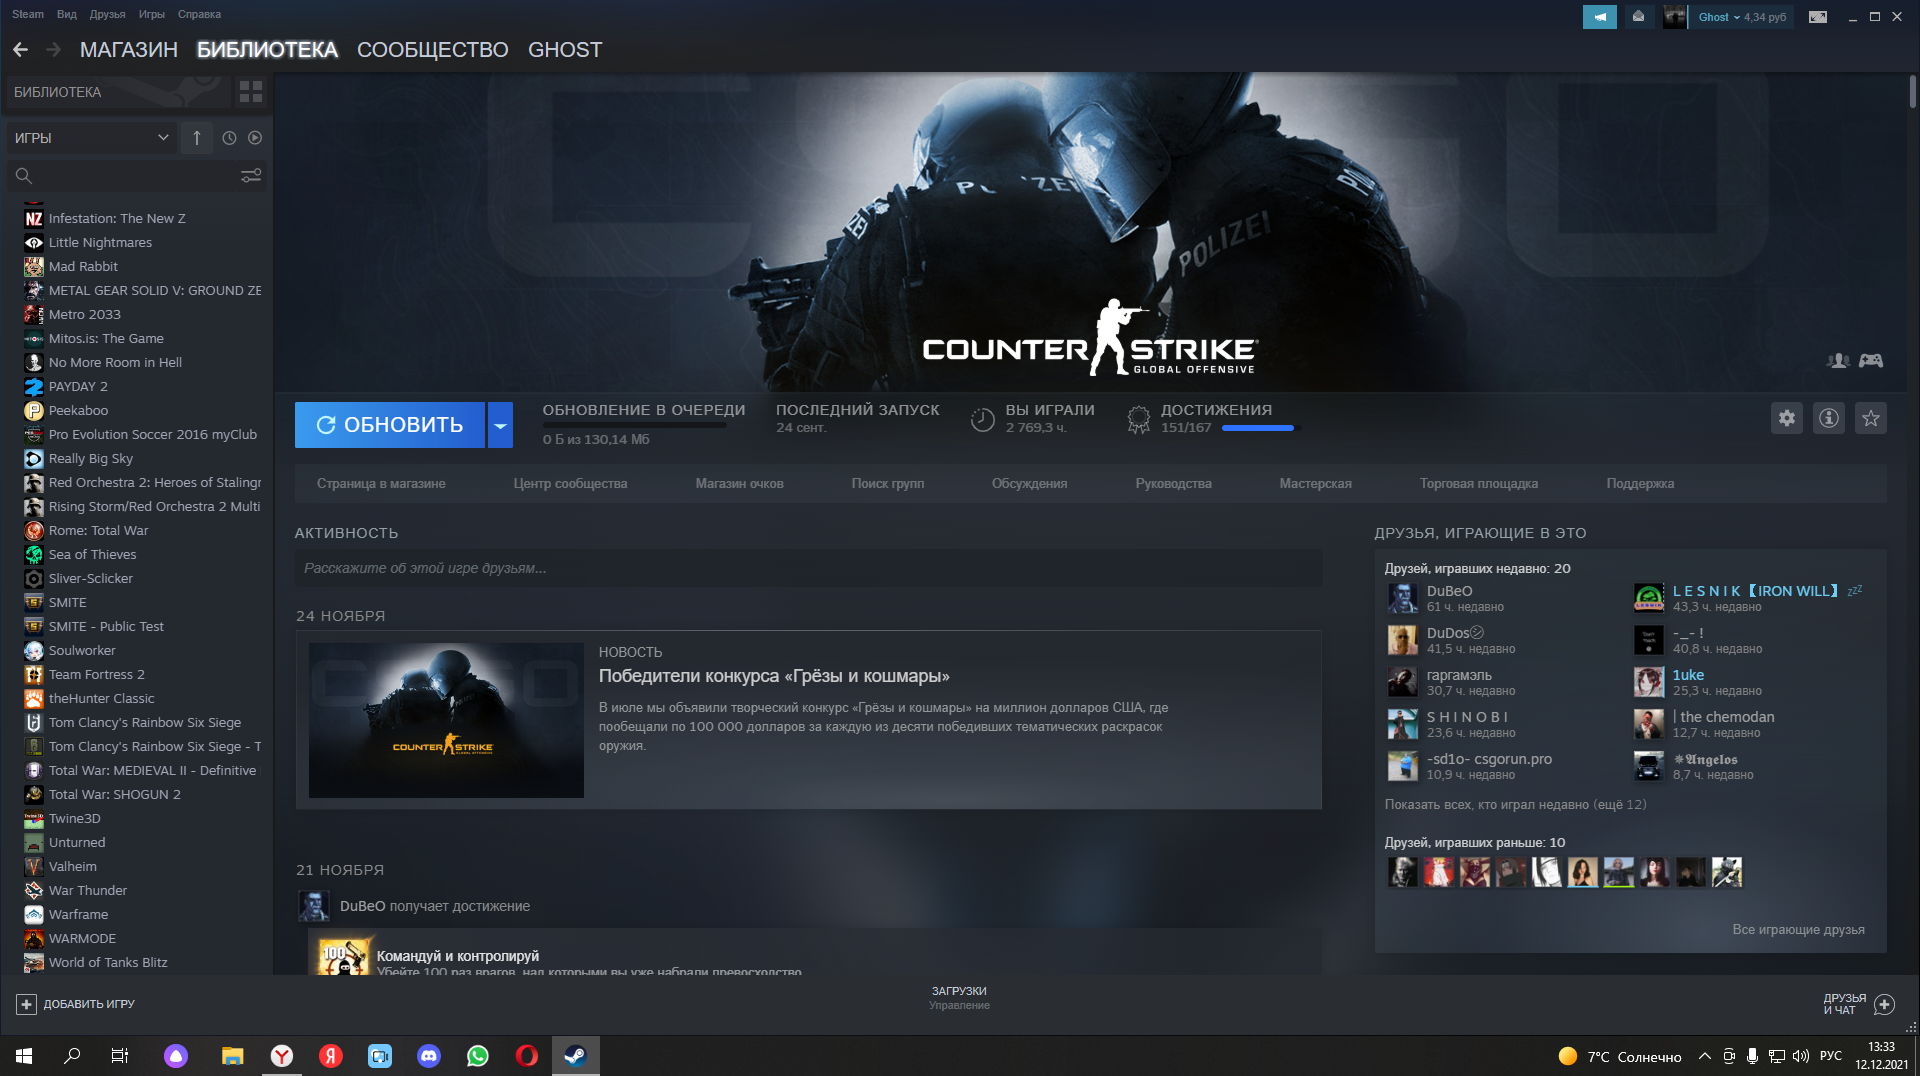Open the advanced filter sliders icon
The height and width of the screenshot is (1076, 1920).
(x=251, y=176)
